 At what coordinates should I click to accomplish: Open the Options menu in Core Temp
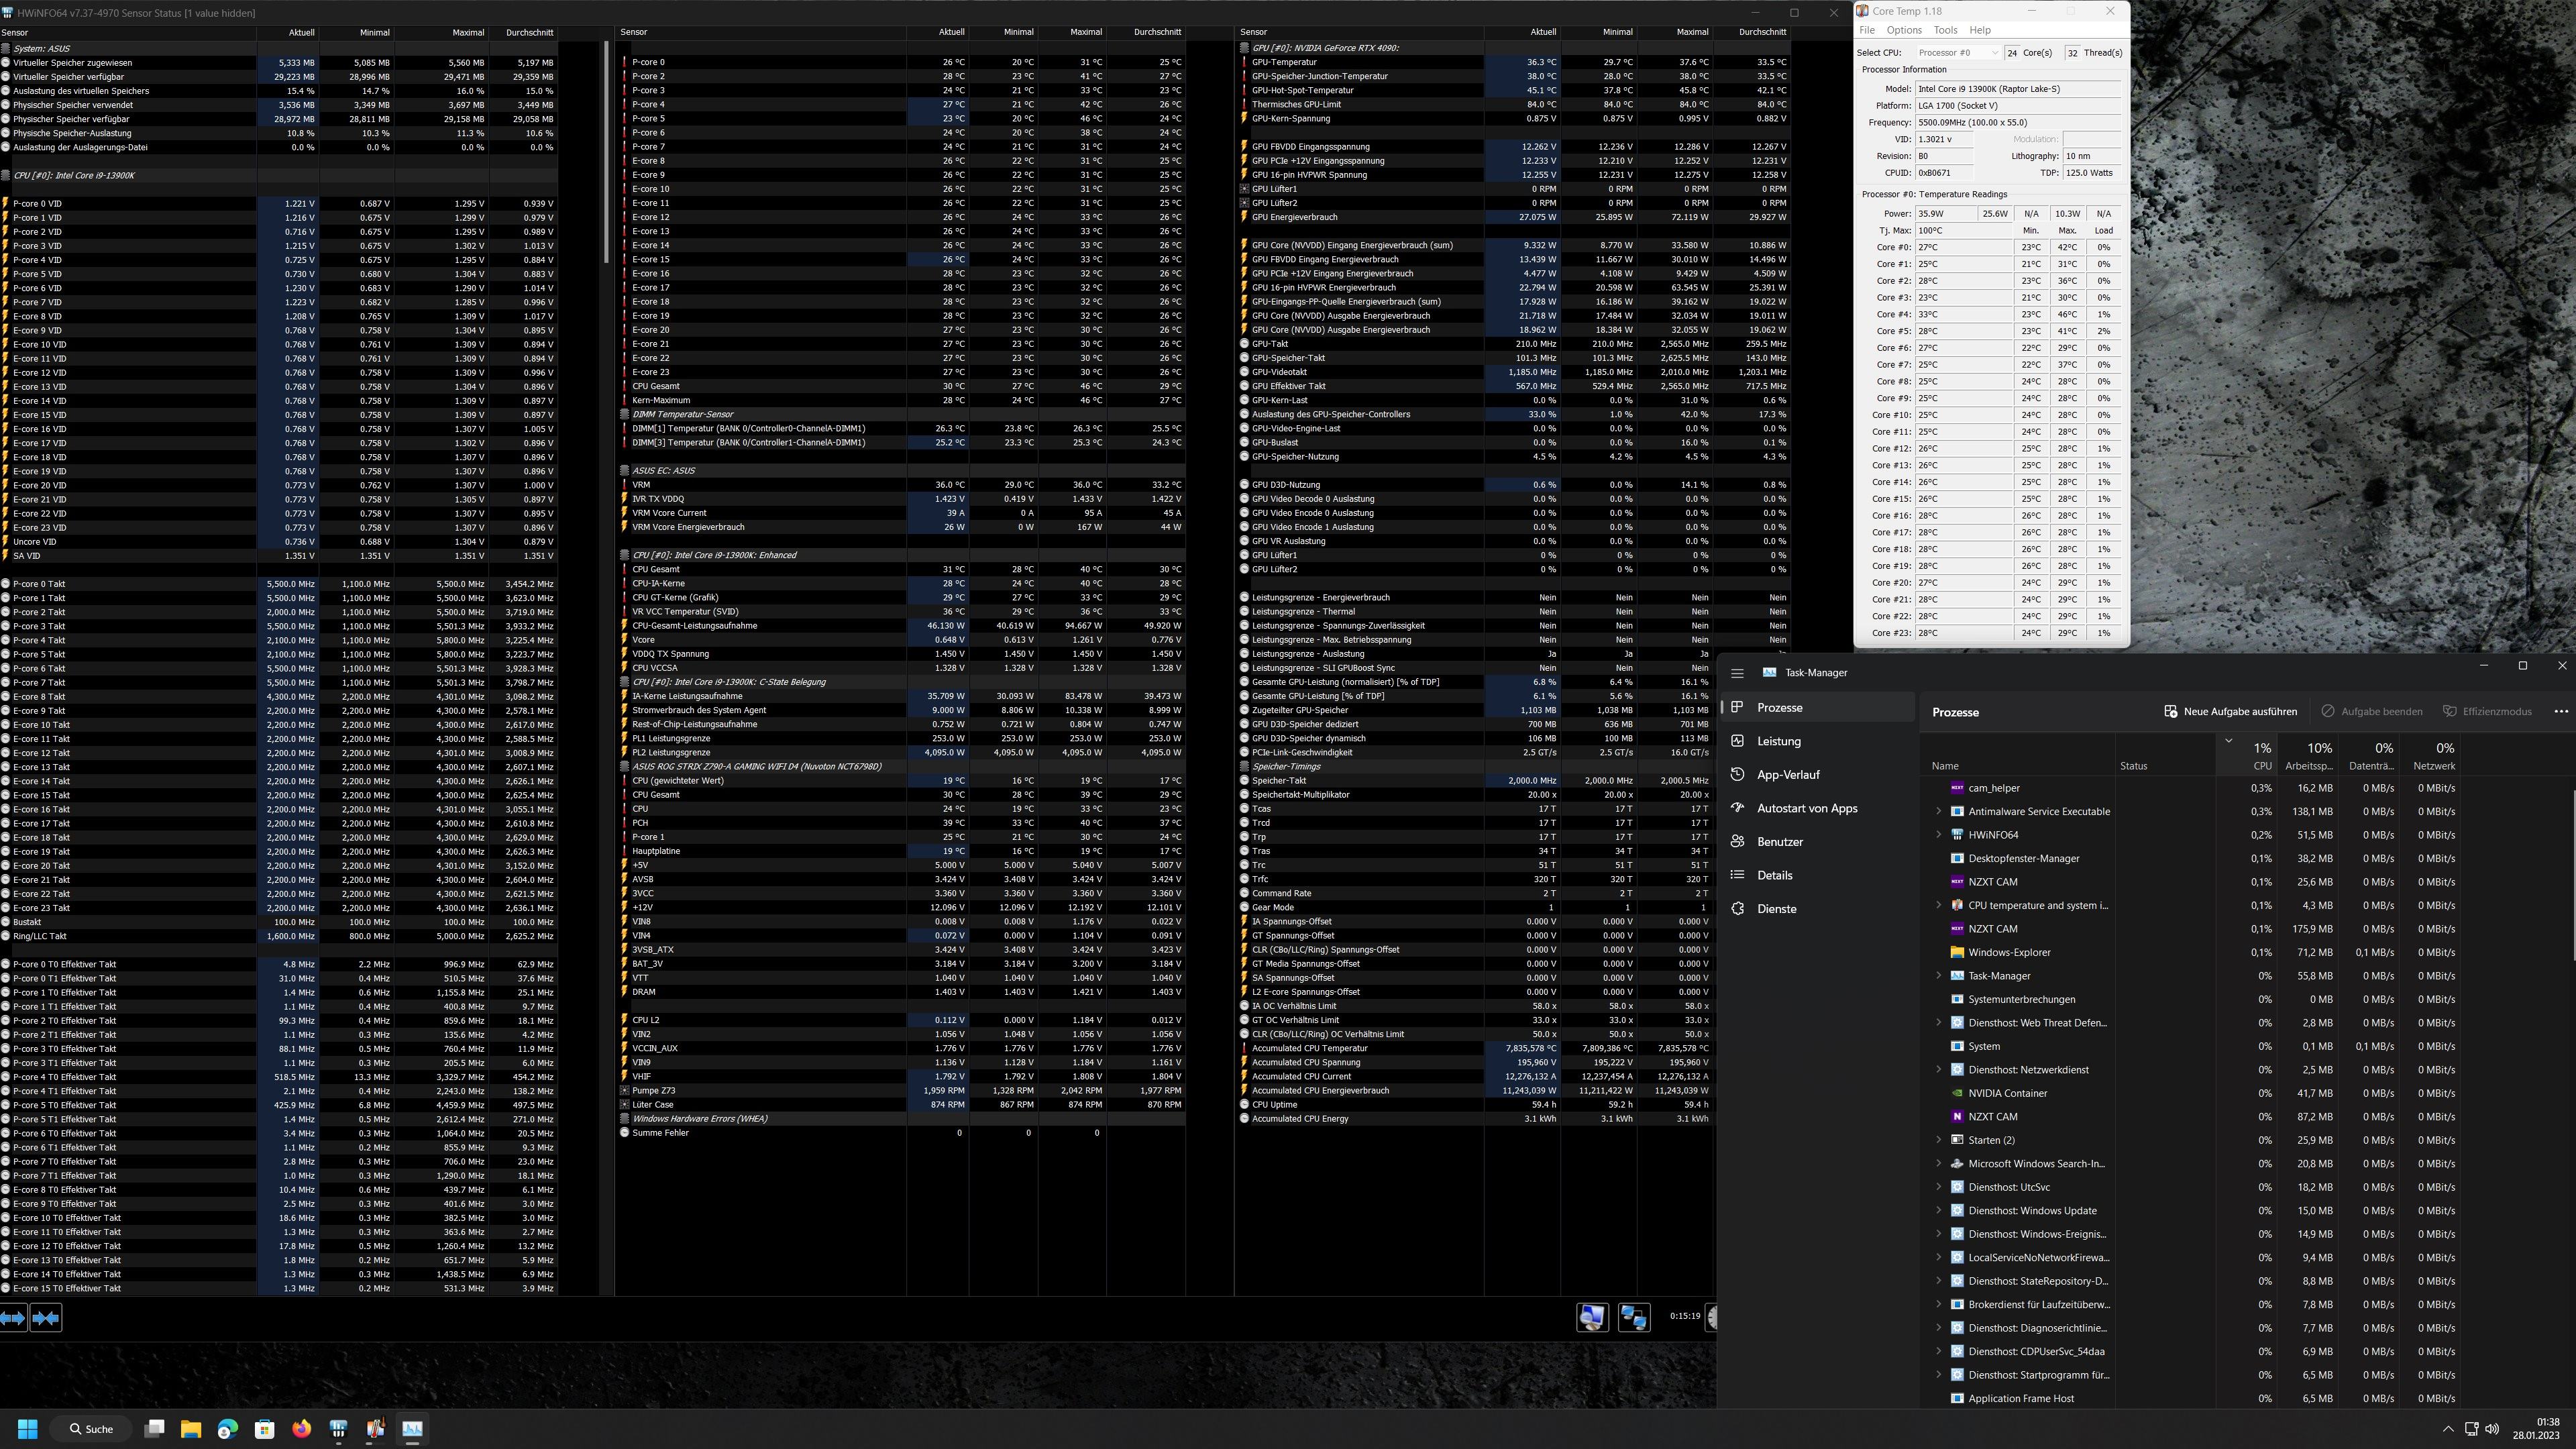[x=1904, y=30]
